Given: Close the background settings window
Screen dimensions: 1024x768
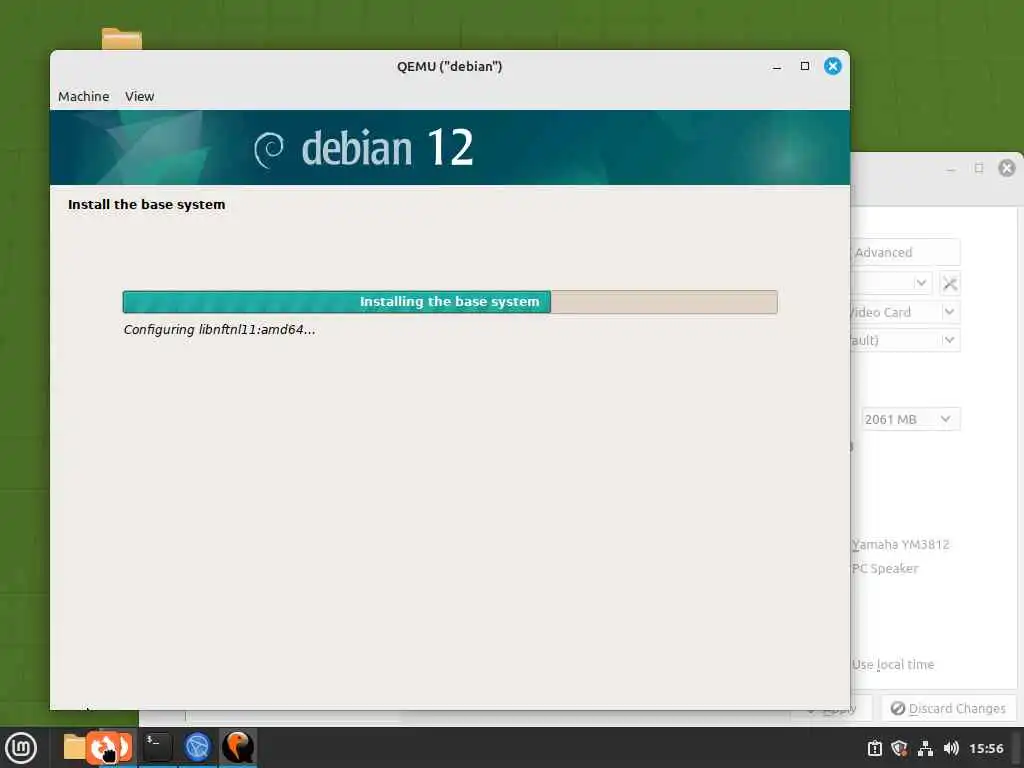Looking at the screenshot, I should (1006, 168).
